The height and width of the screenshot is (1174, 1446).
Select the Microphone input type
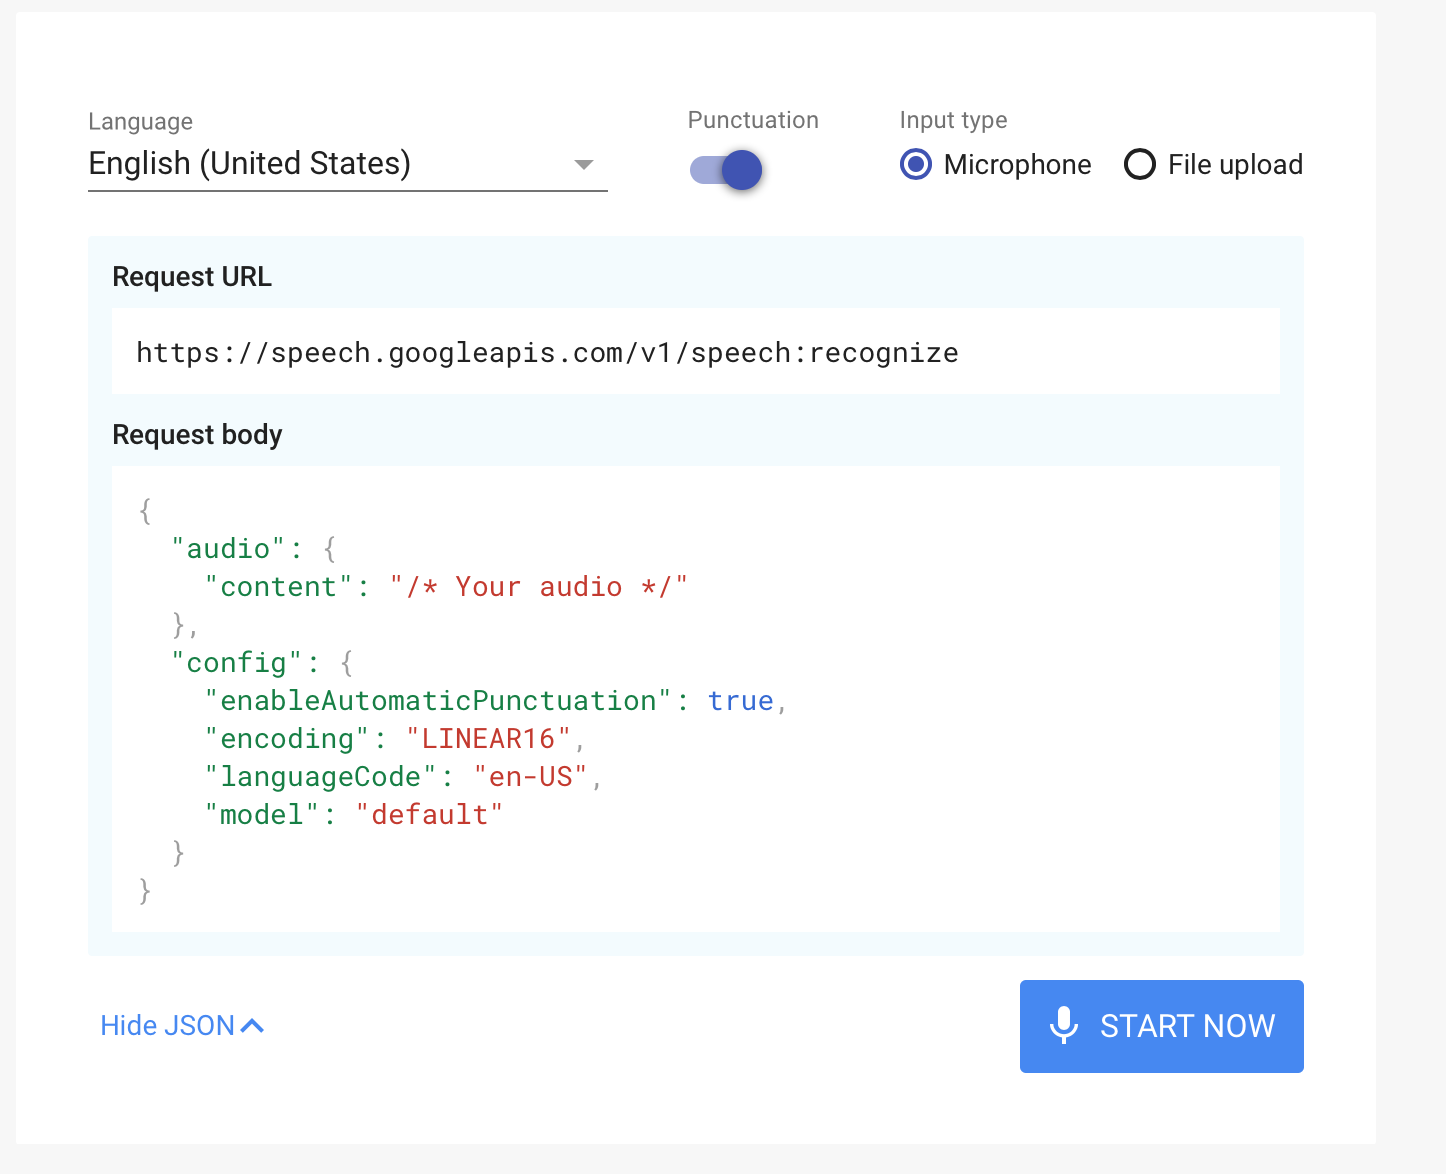tap(996, 164)
